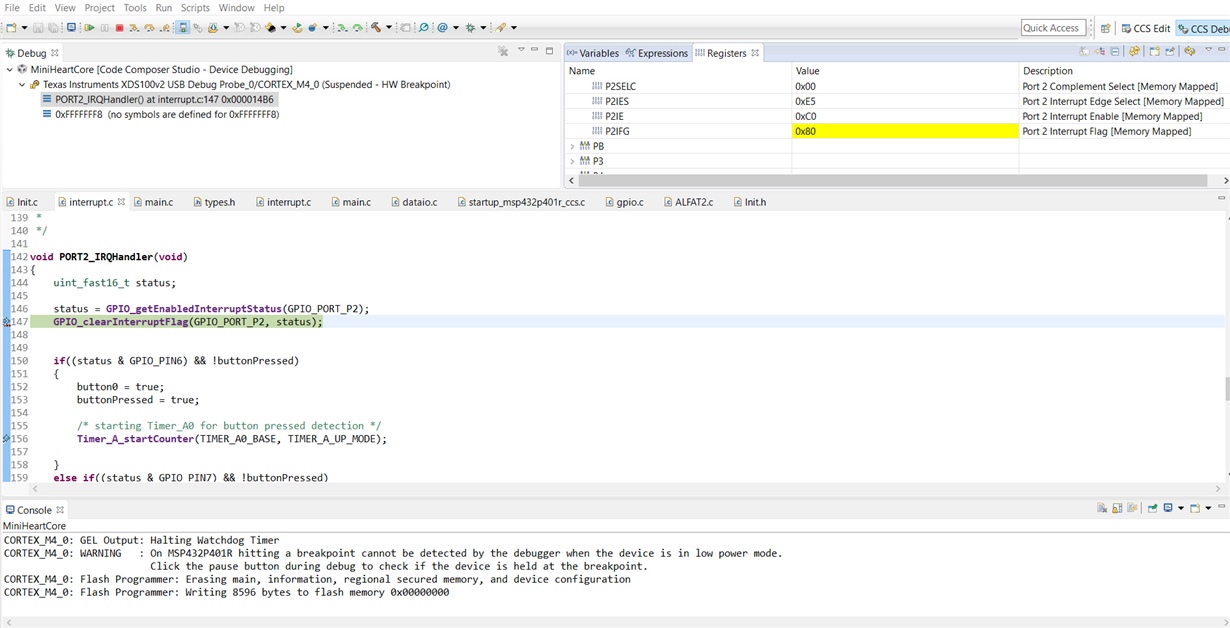Click the Open Perspective icon
Screen dimensions: 1230x628
tap(1105, 28)
